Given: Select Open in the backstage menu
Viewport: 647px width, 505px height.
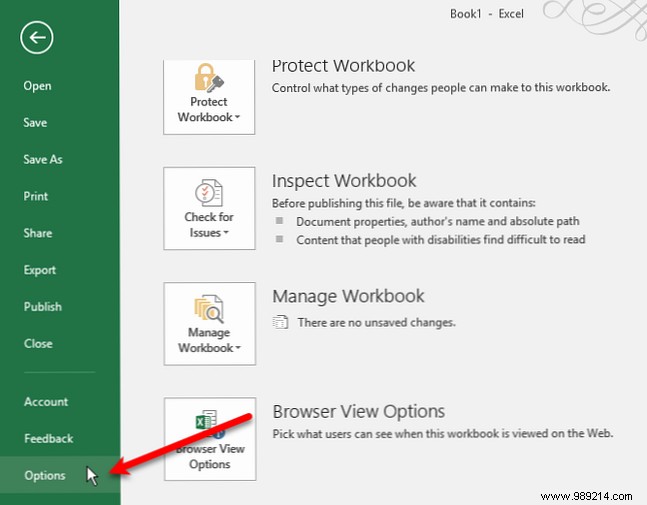Looking at the screenshot, I should tap(37, 86).
